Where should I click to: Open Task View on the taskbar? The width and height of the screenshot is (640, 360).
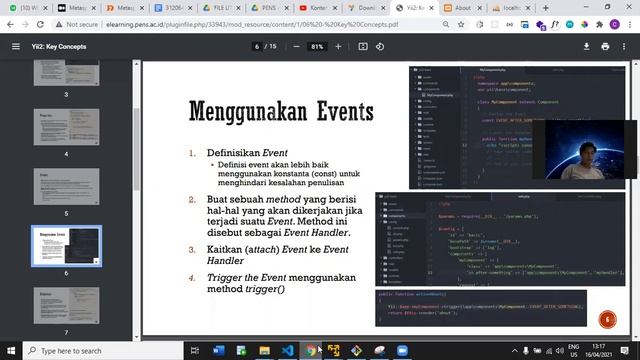pos(195,351)
